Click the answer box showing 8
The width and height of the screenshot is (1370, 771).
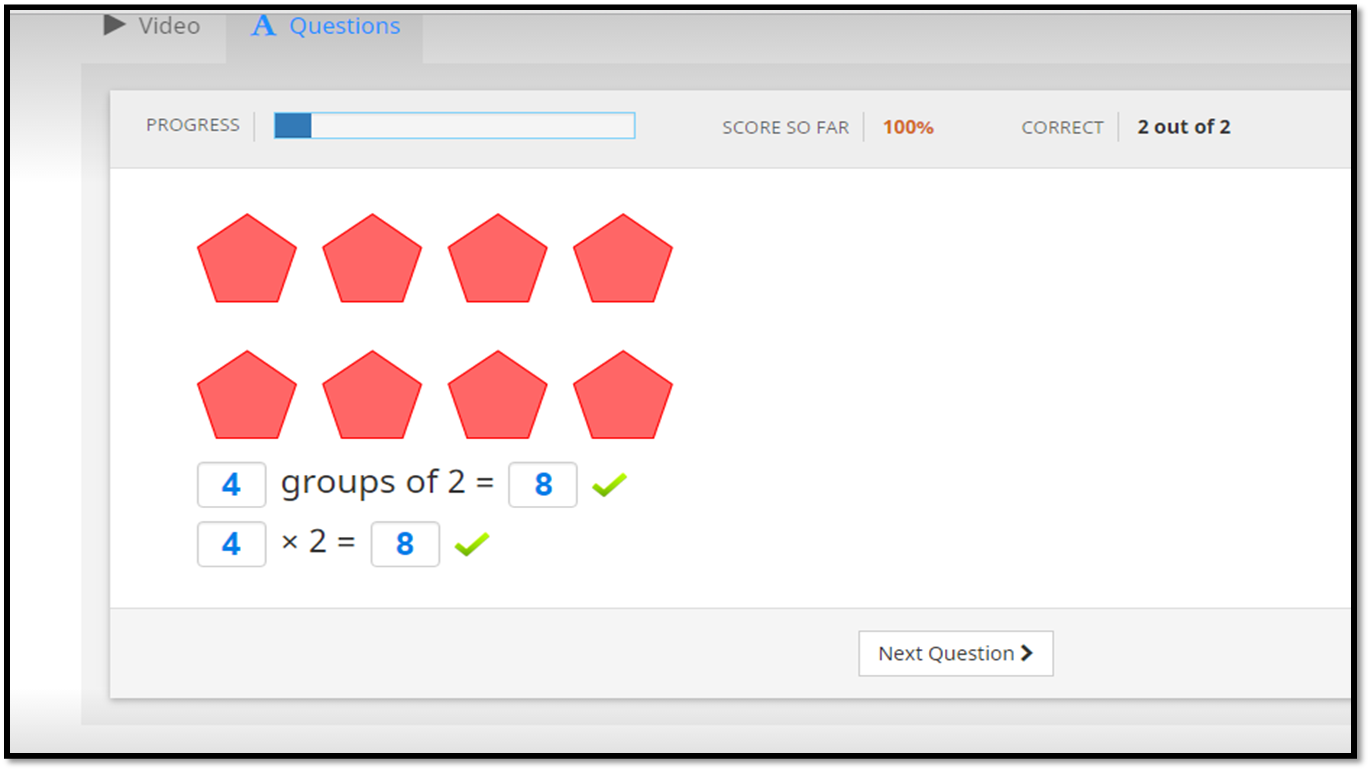point(542,484)
